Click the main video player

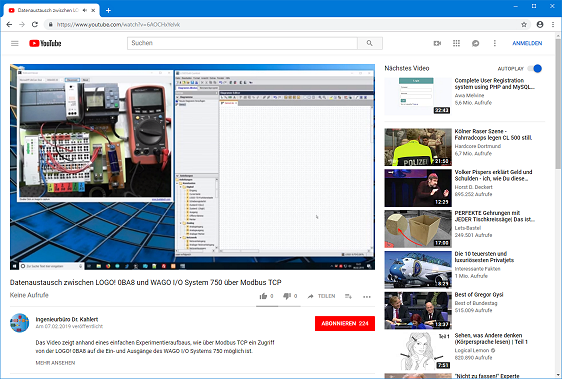[x=192, y=167]
